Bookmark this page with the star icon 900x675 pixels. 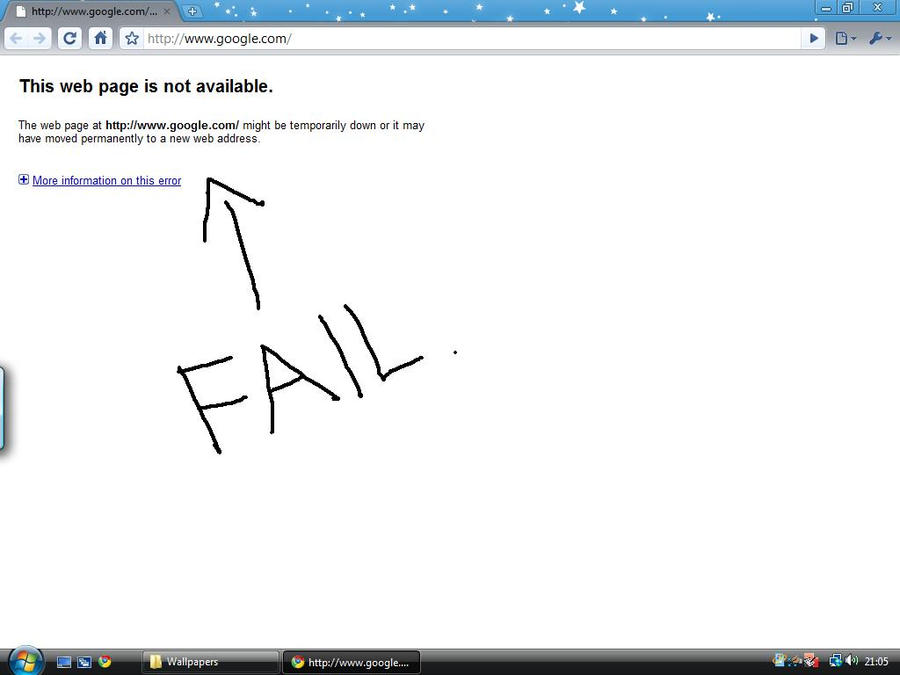click(132, 38)
